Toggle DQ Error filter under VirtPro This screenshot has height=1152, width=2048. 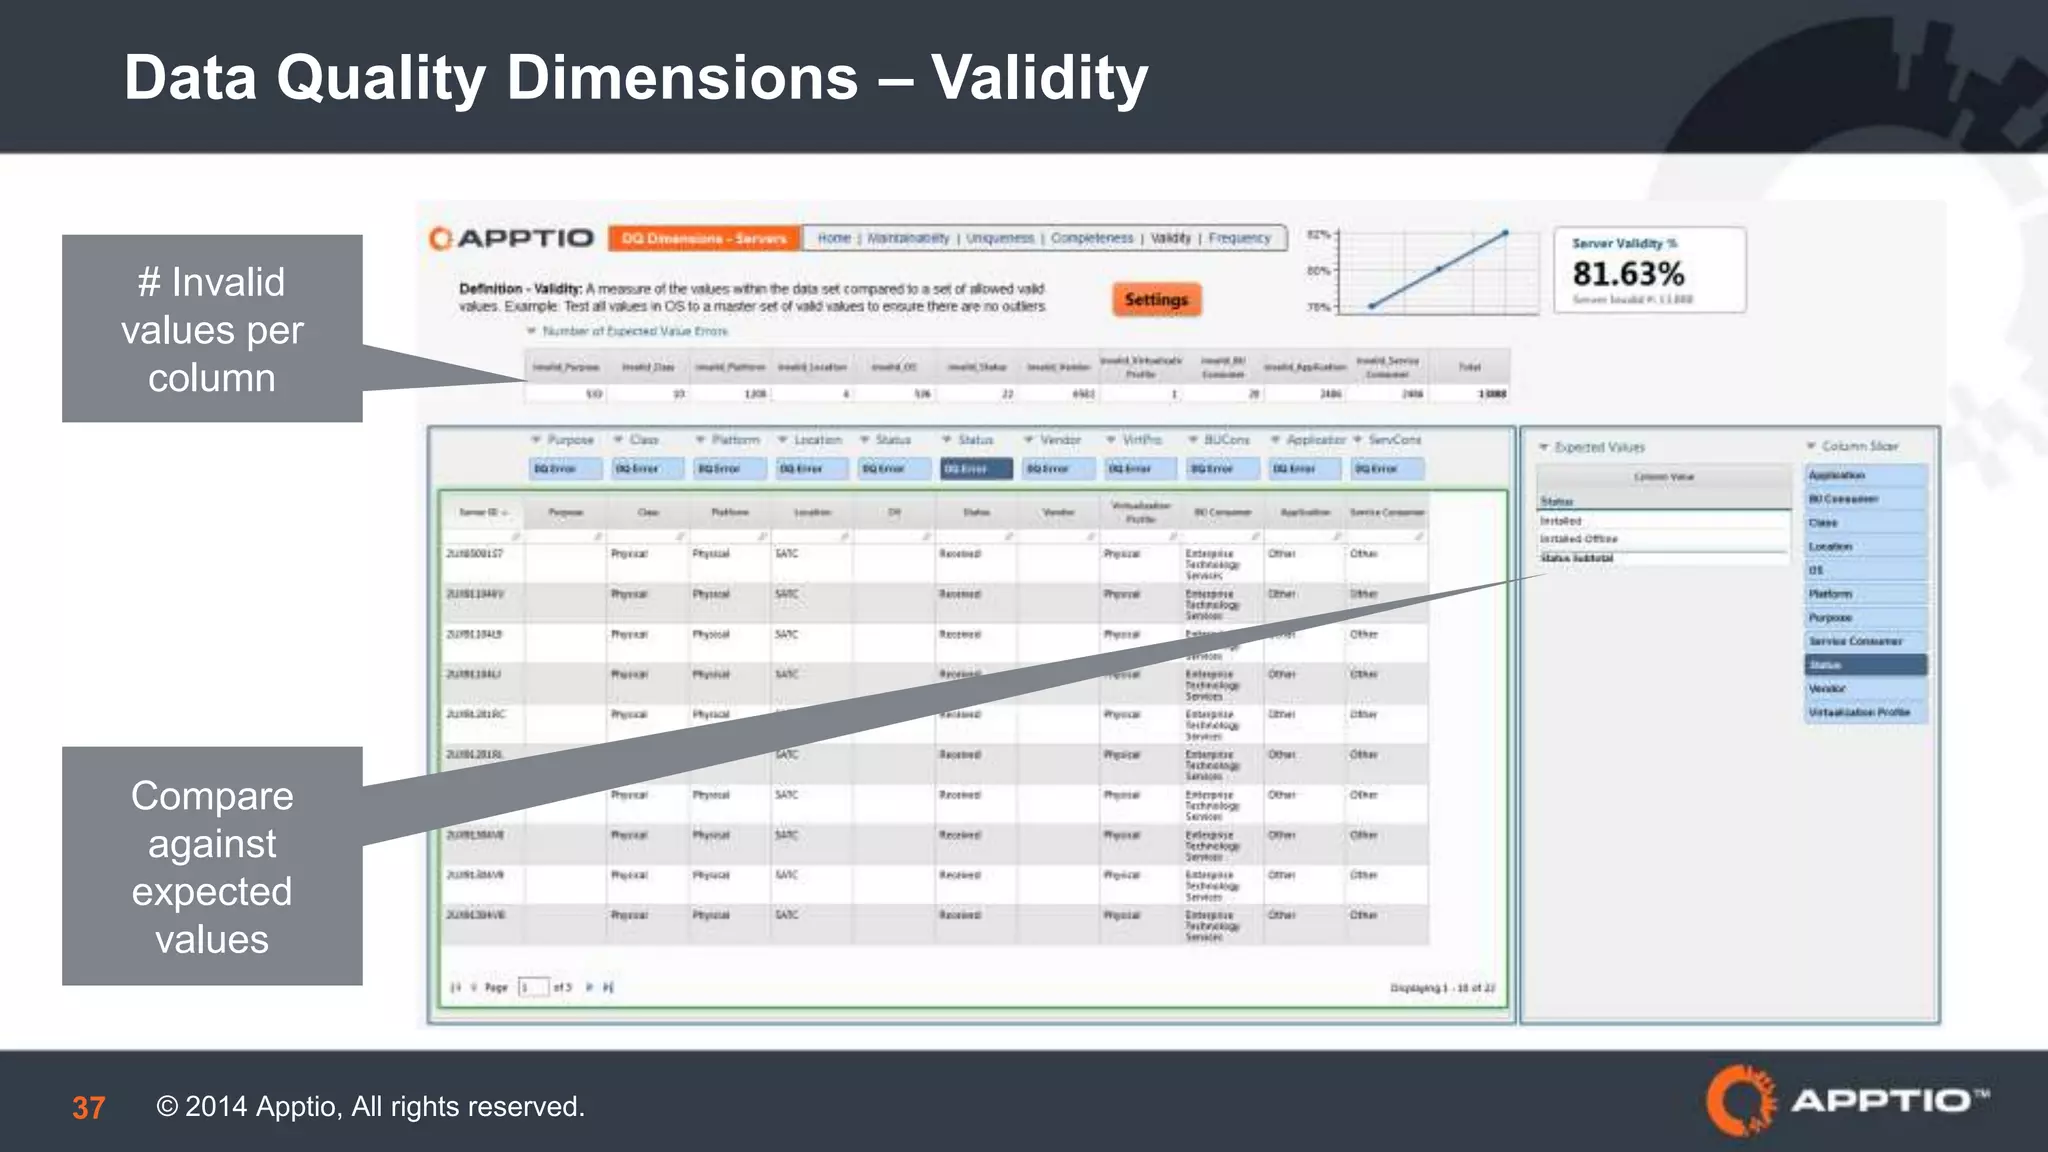pyautogui.click(x=1141, y=468)
